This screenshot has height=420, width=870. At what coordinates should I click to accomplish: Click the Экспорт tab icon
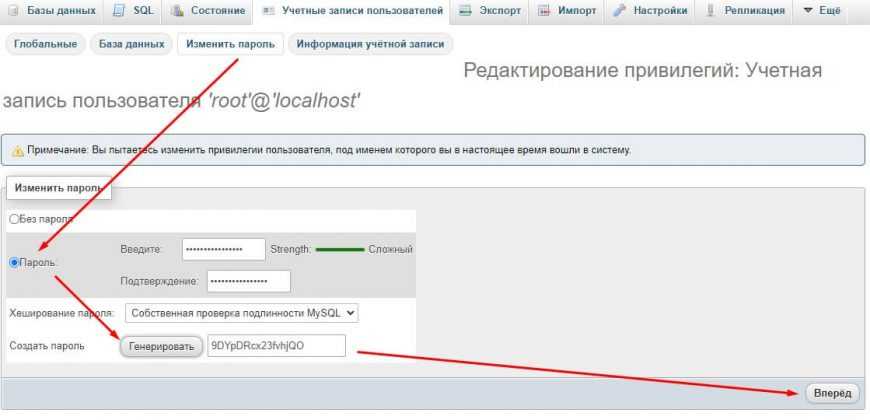click(466, 11)
